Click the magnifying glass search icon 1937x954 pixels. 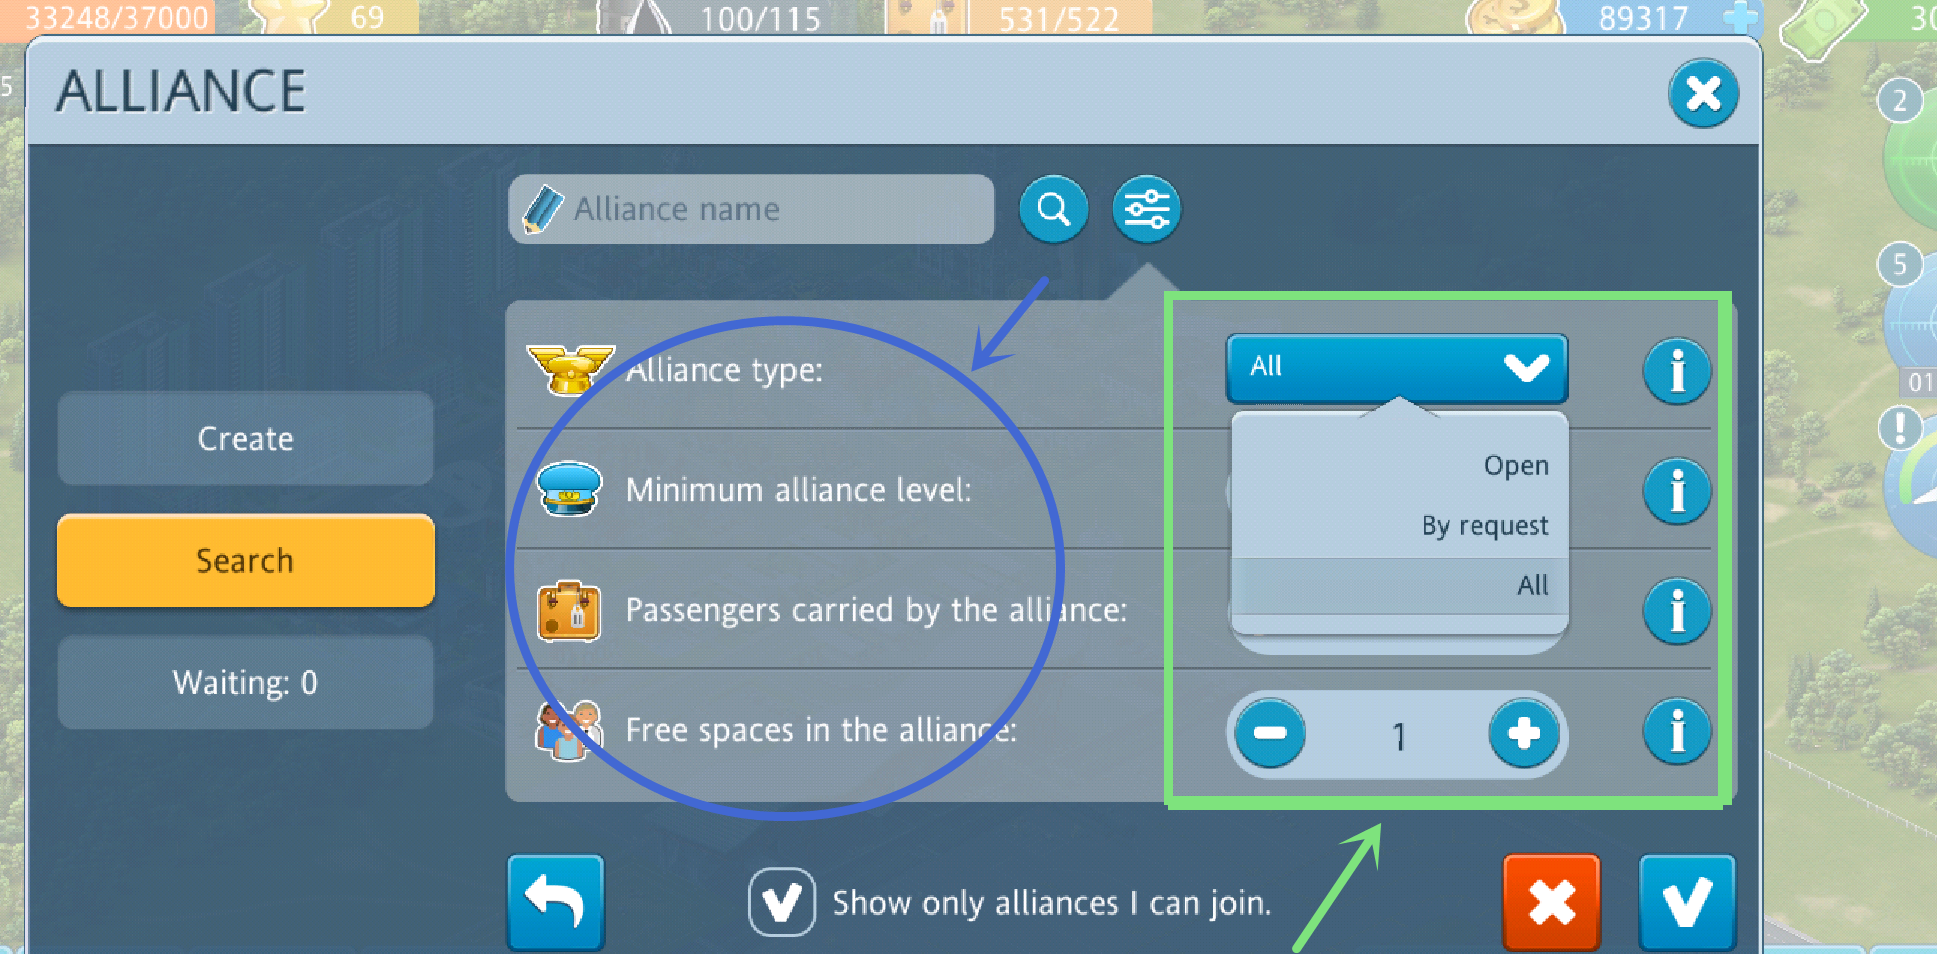(x=1053, y=210)
